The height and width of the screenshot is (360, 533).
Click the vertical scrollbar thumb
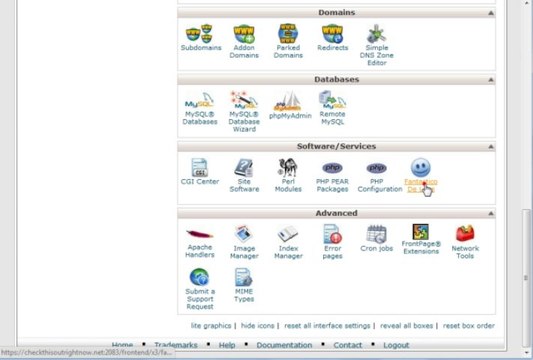click(x=526, y=277)
